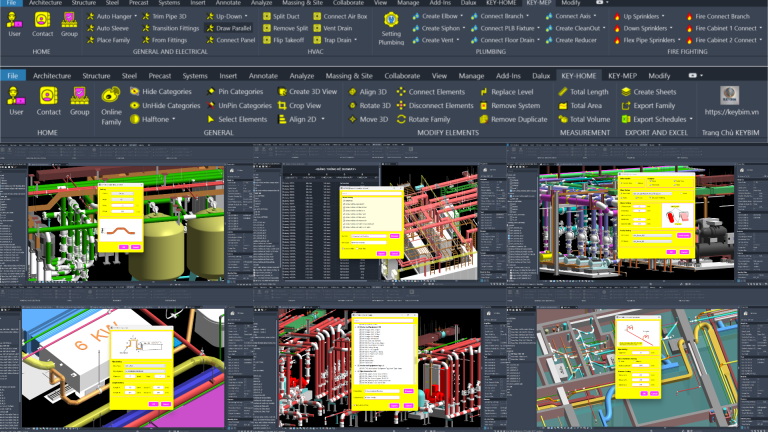Choose the Total Volume tool

tap(584, 119)
